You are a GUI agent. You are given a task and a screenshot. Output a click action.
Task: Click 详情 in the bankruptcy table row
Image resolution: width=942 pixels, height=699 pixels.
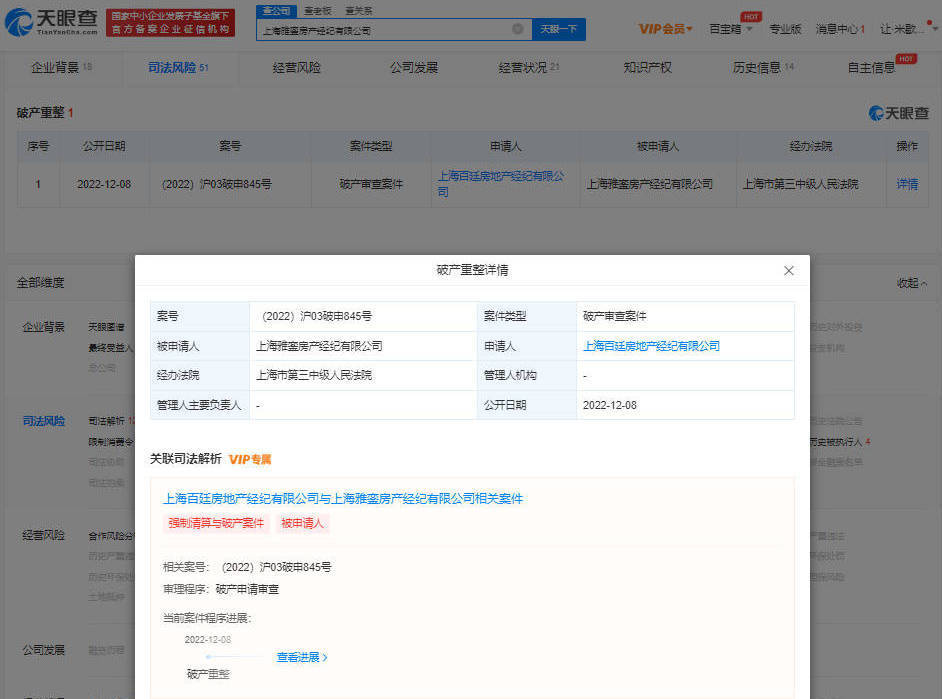tap(907, 184)
